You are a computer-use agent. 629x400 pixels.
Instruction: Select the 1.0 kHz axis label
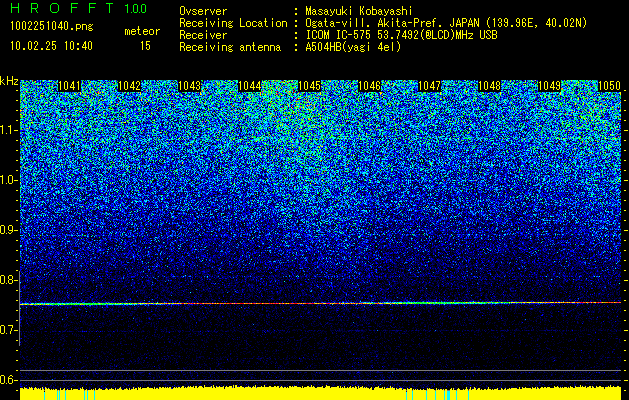click(8, 180)
